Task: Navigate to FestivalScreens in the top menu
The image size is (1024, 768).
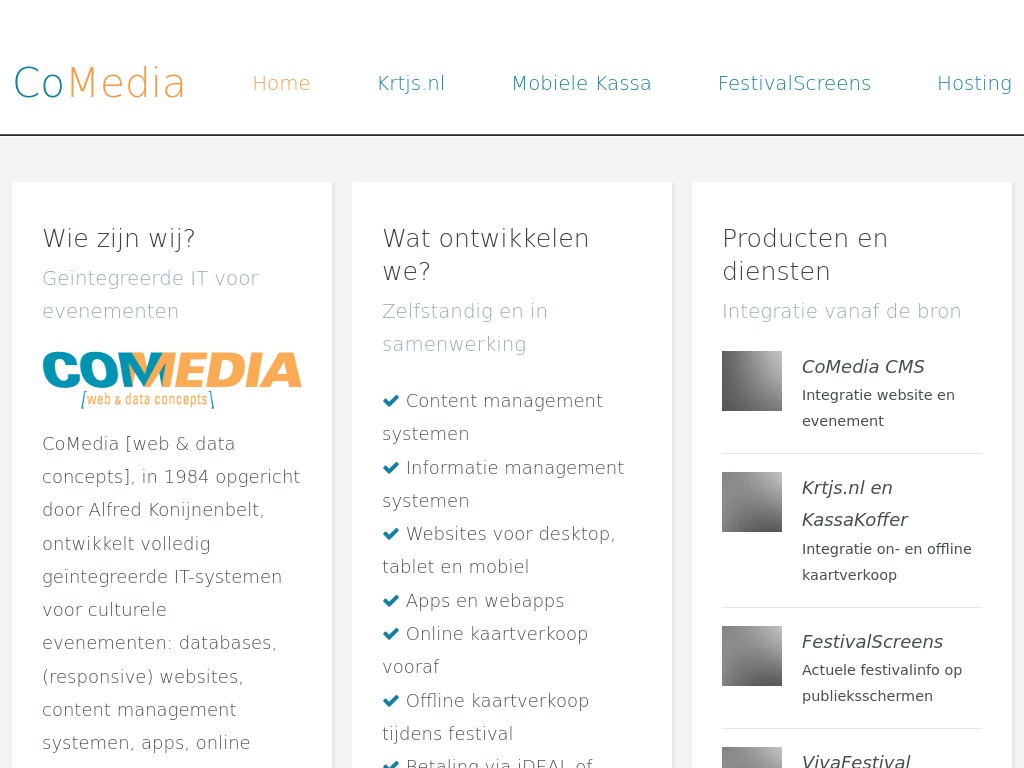Action: [x=794, y=83]
